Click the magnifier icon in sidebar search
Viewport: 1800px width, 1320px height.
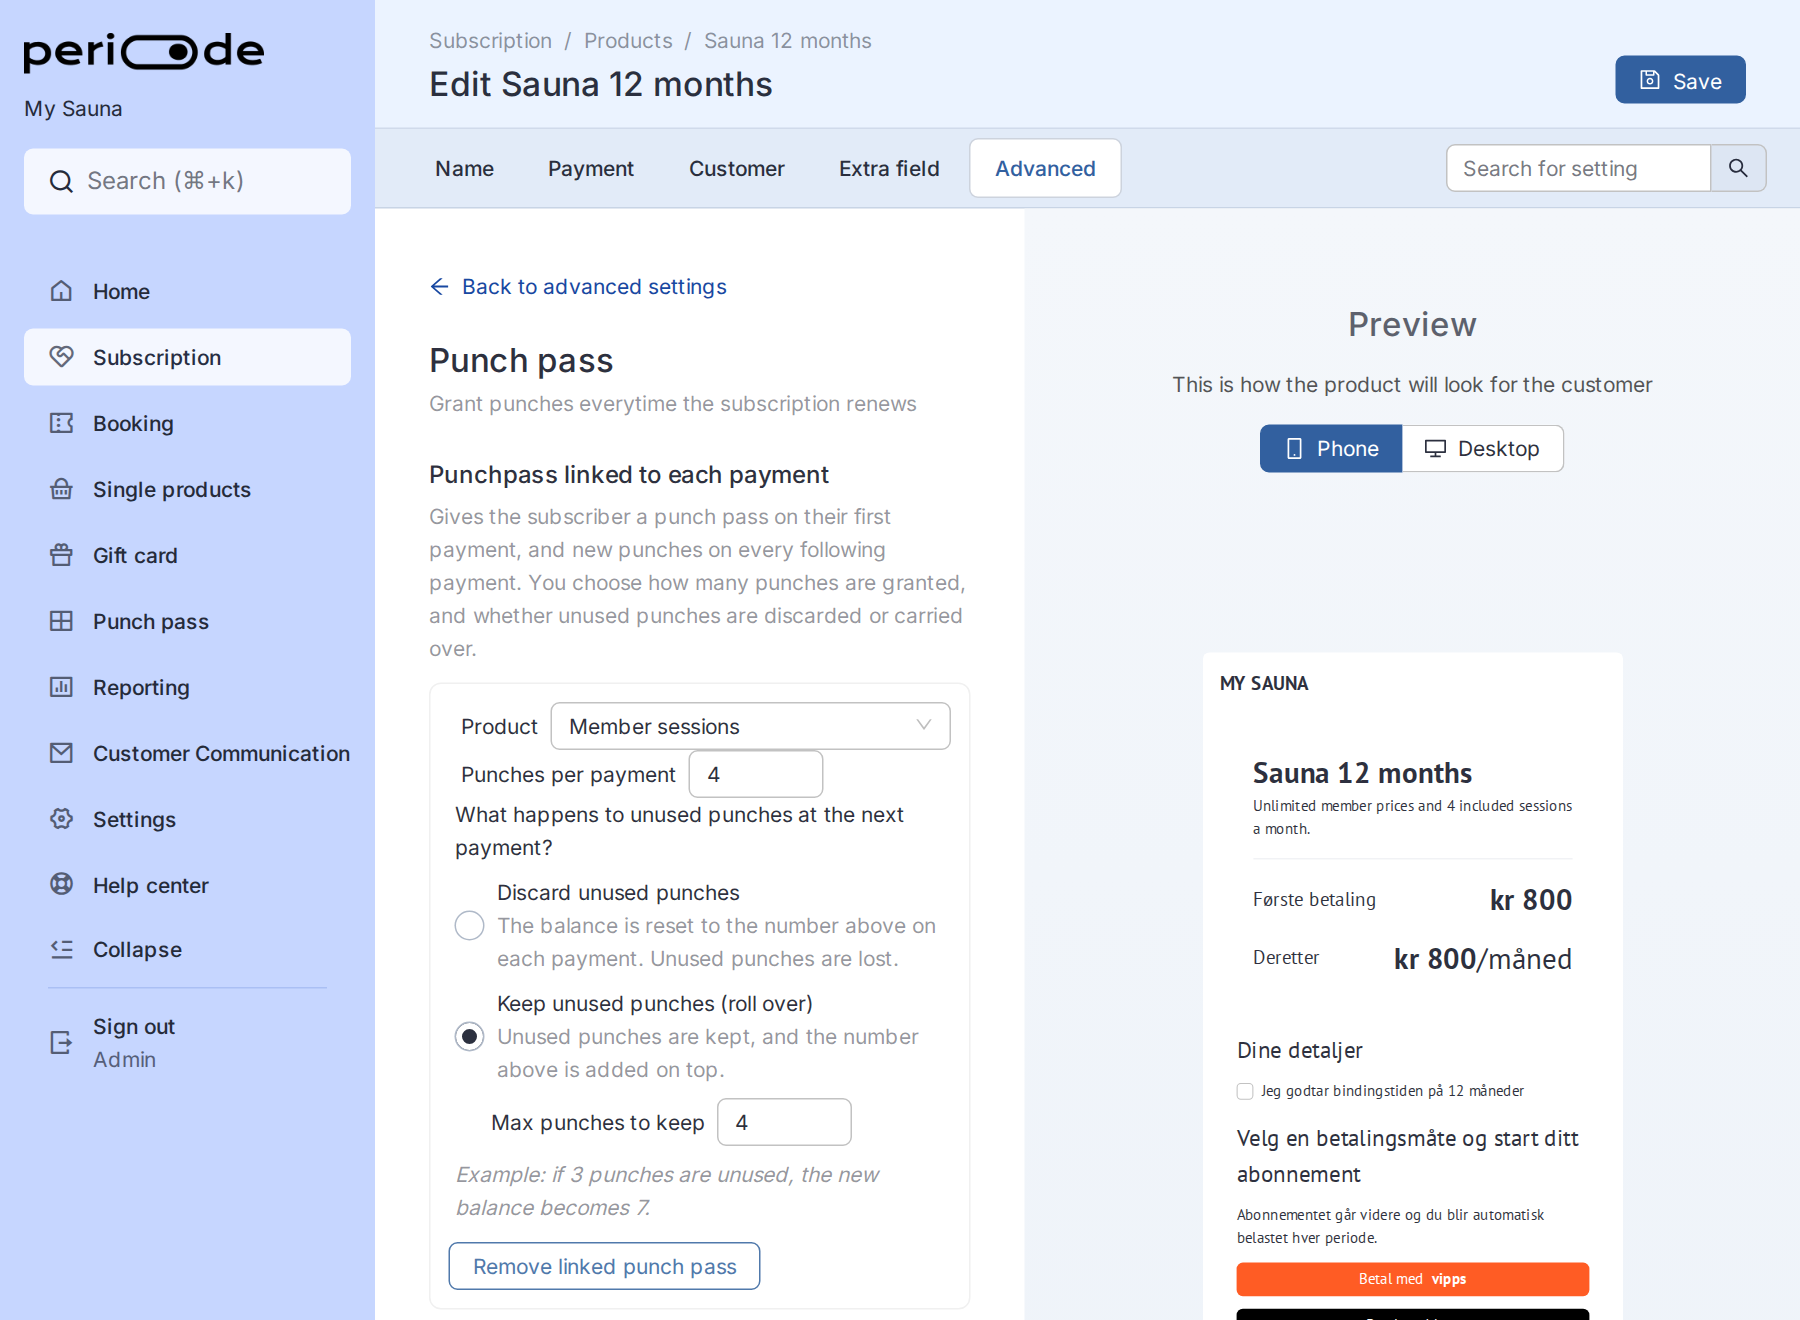coord(61,181)
